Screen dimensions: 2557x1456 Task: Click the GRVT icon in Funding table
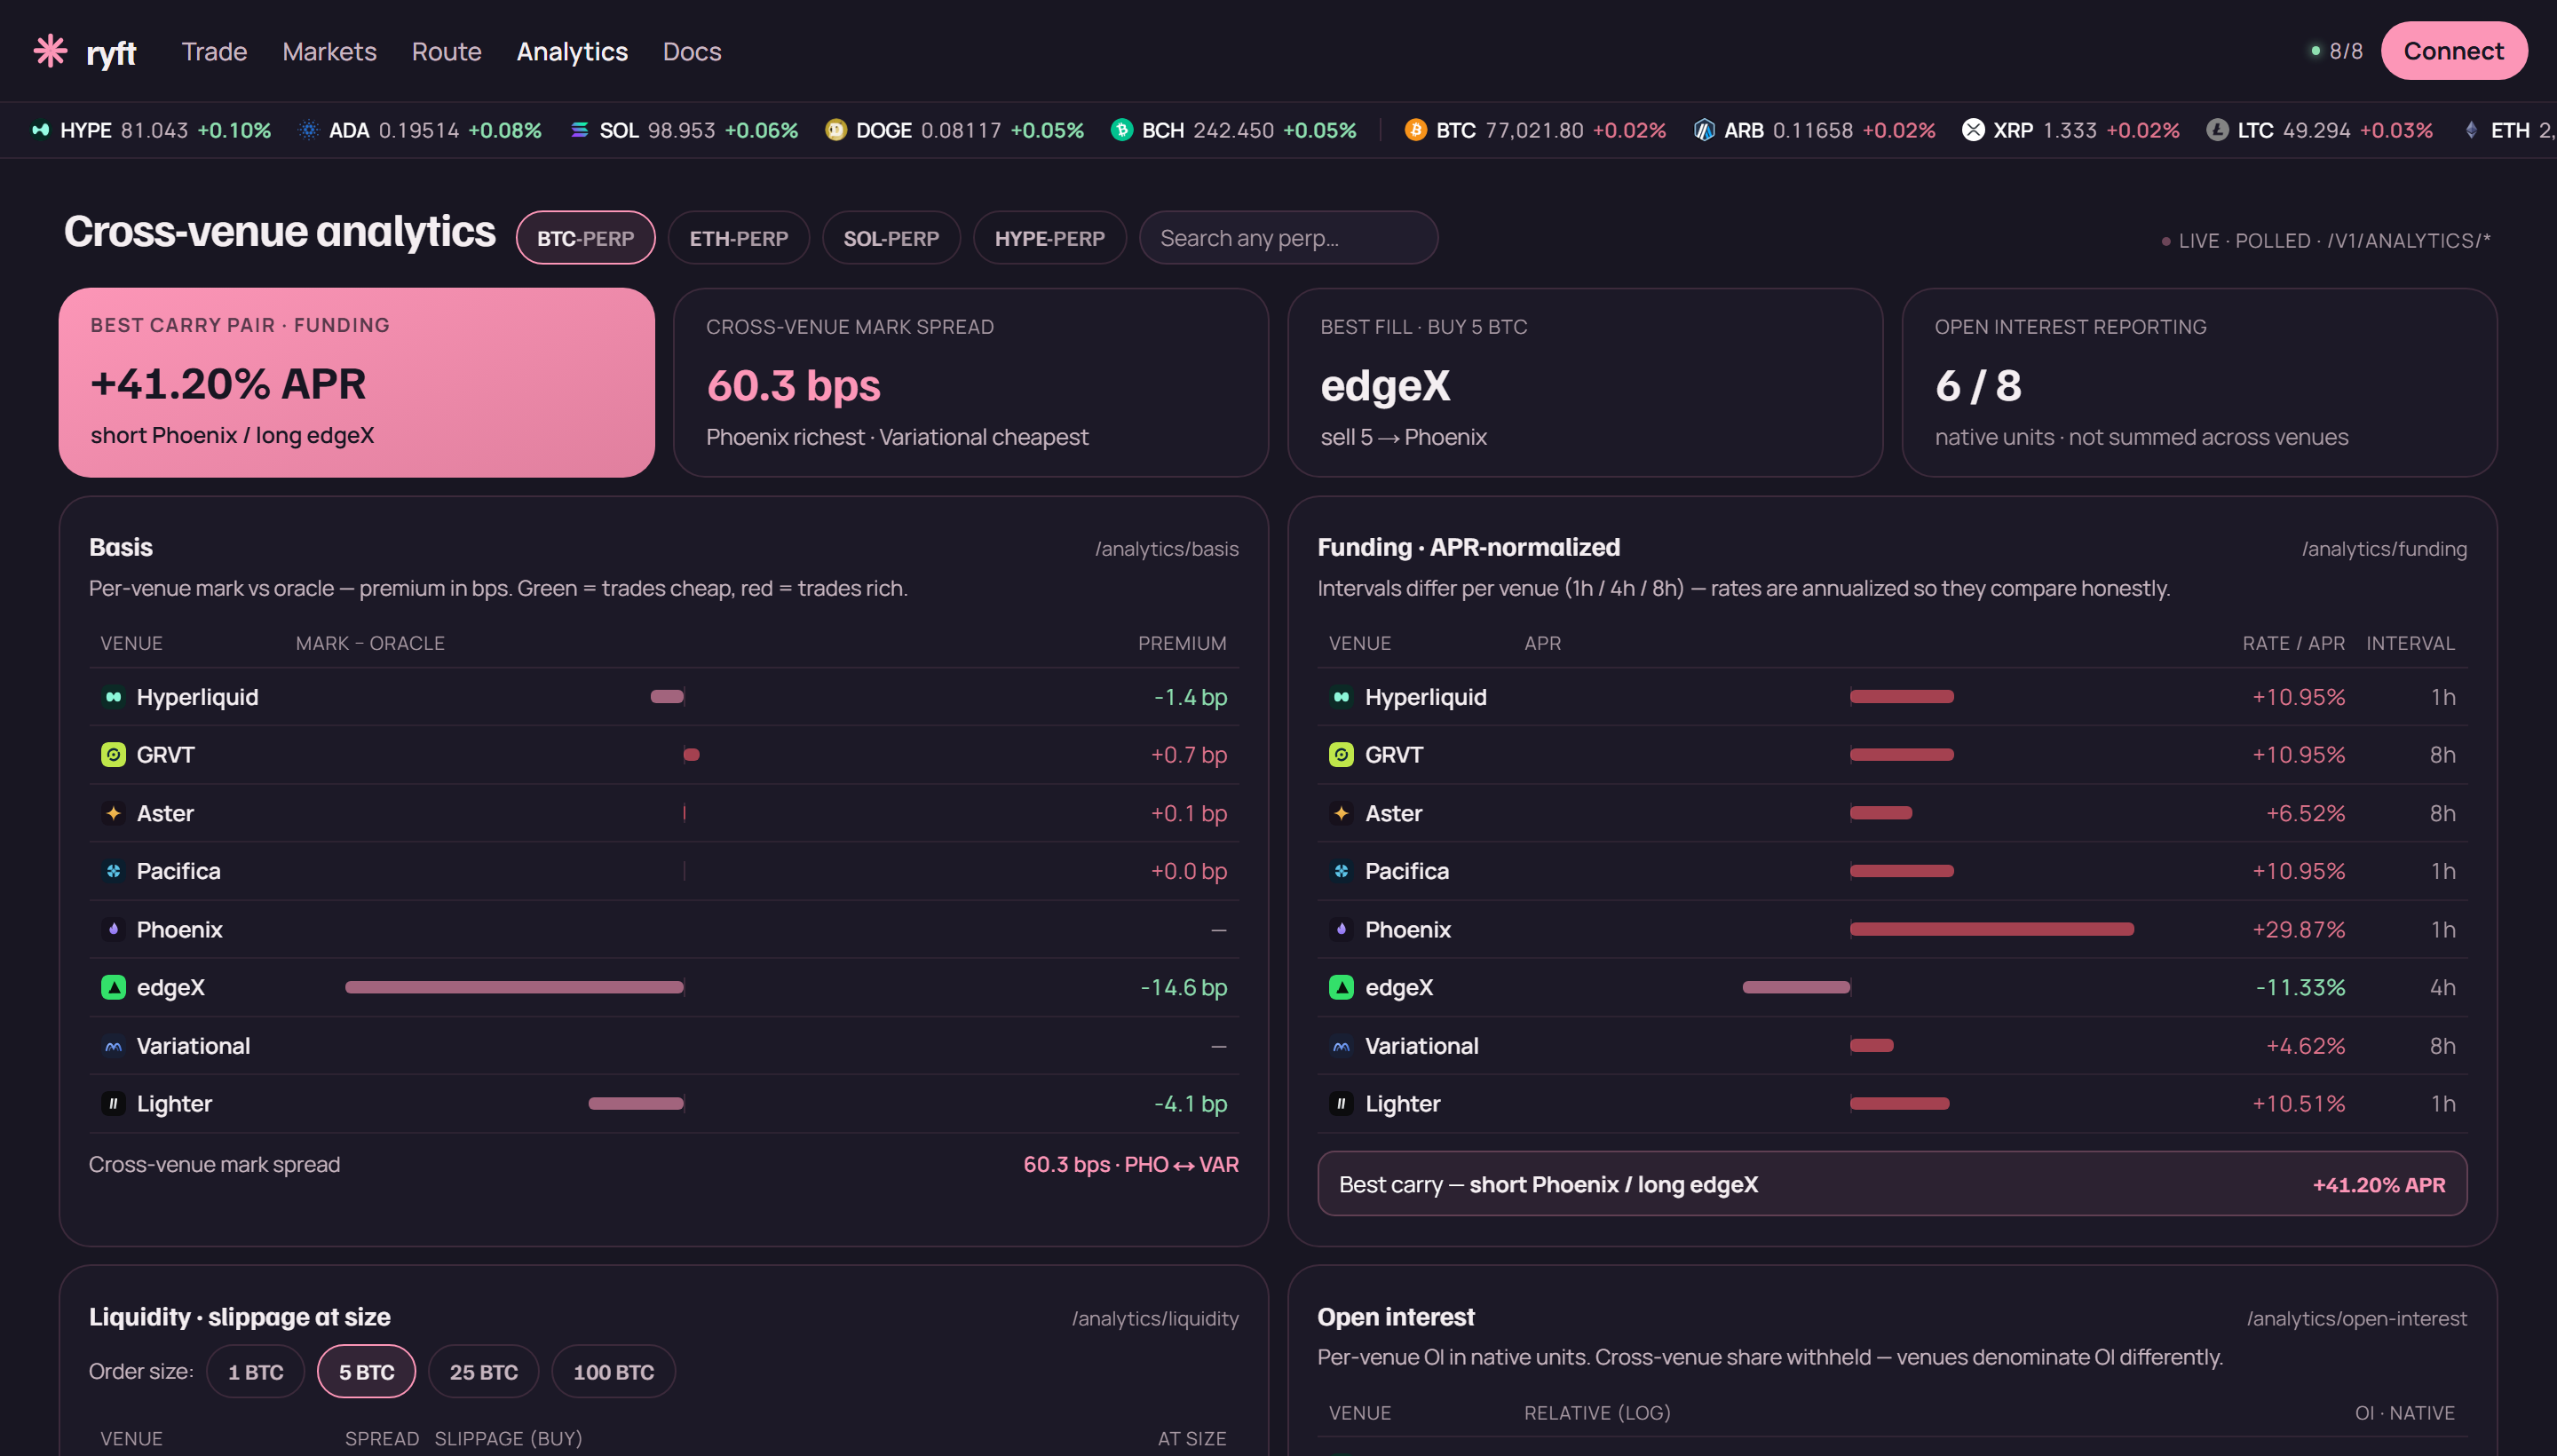coord(1342,755)
